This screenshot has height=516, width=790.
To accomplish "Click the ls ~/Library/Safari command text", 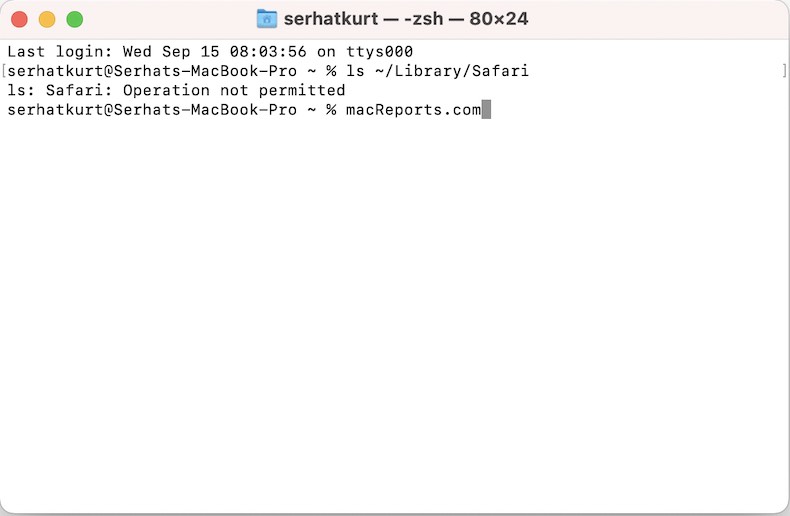I will 437,71.
